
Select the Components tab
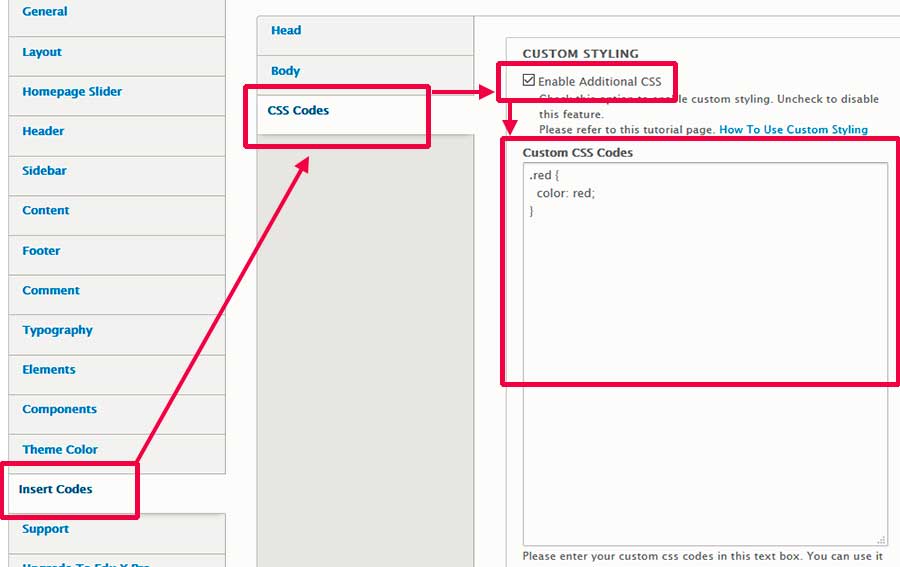pyautogui.click(x=60, y=410)
